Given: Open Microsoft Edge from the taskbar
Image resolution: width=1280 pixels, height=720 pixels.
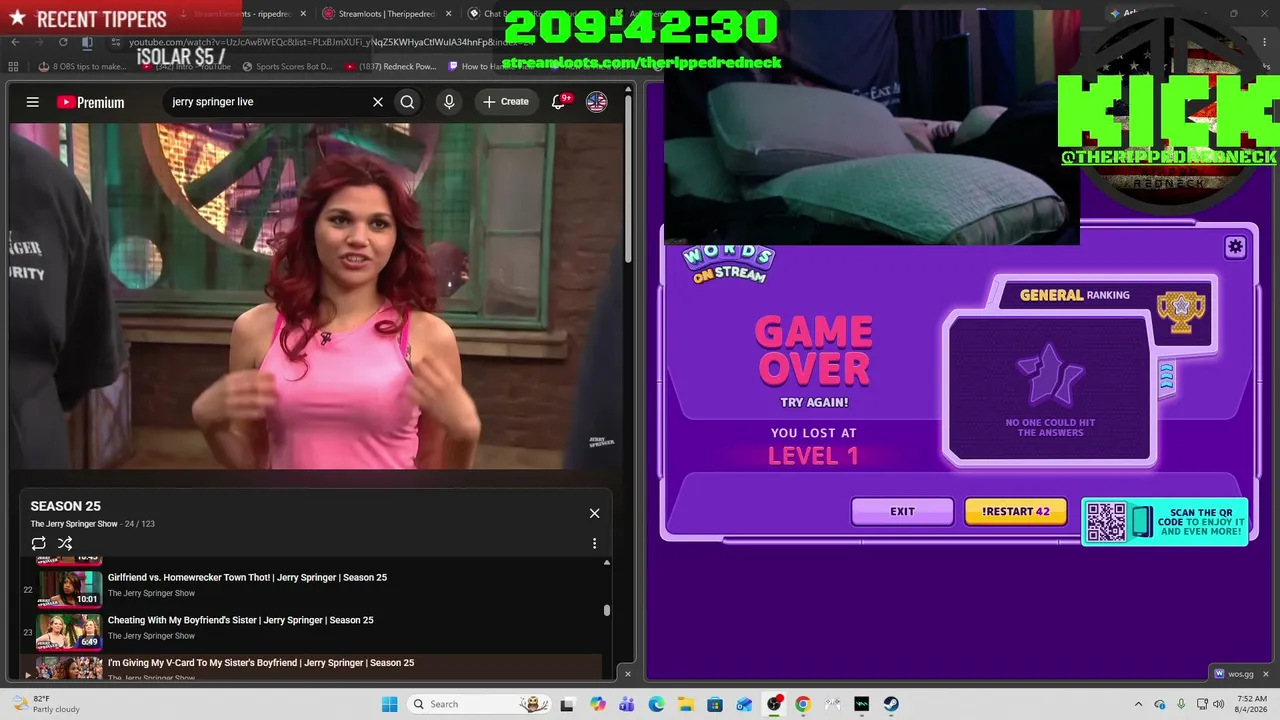Looking at the screenshot, I should point(656,704).
